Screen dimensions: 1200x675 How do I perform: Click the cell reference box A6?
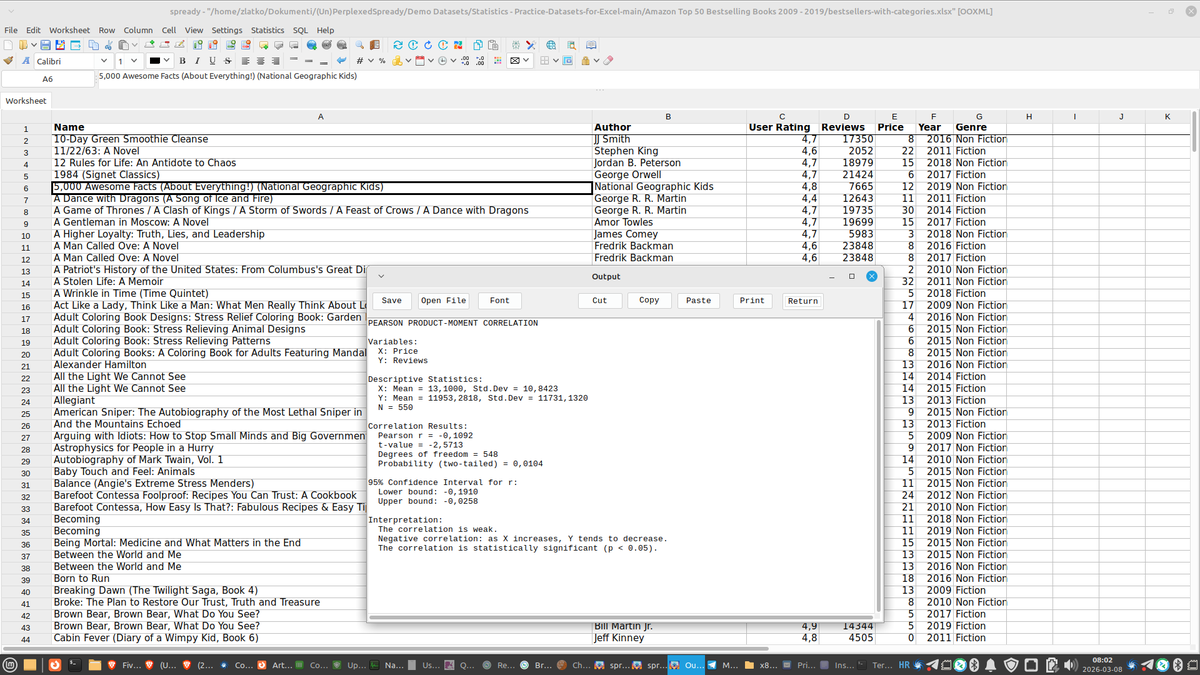pyautogui.click(x=47, y=79)
